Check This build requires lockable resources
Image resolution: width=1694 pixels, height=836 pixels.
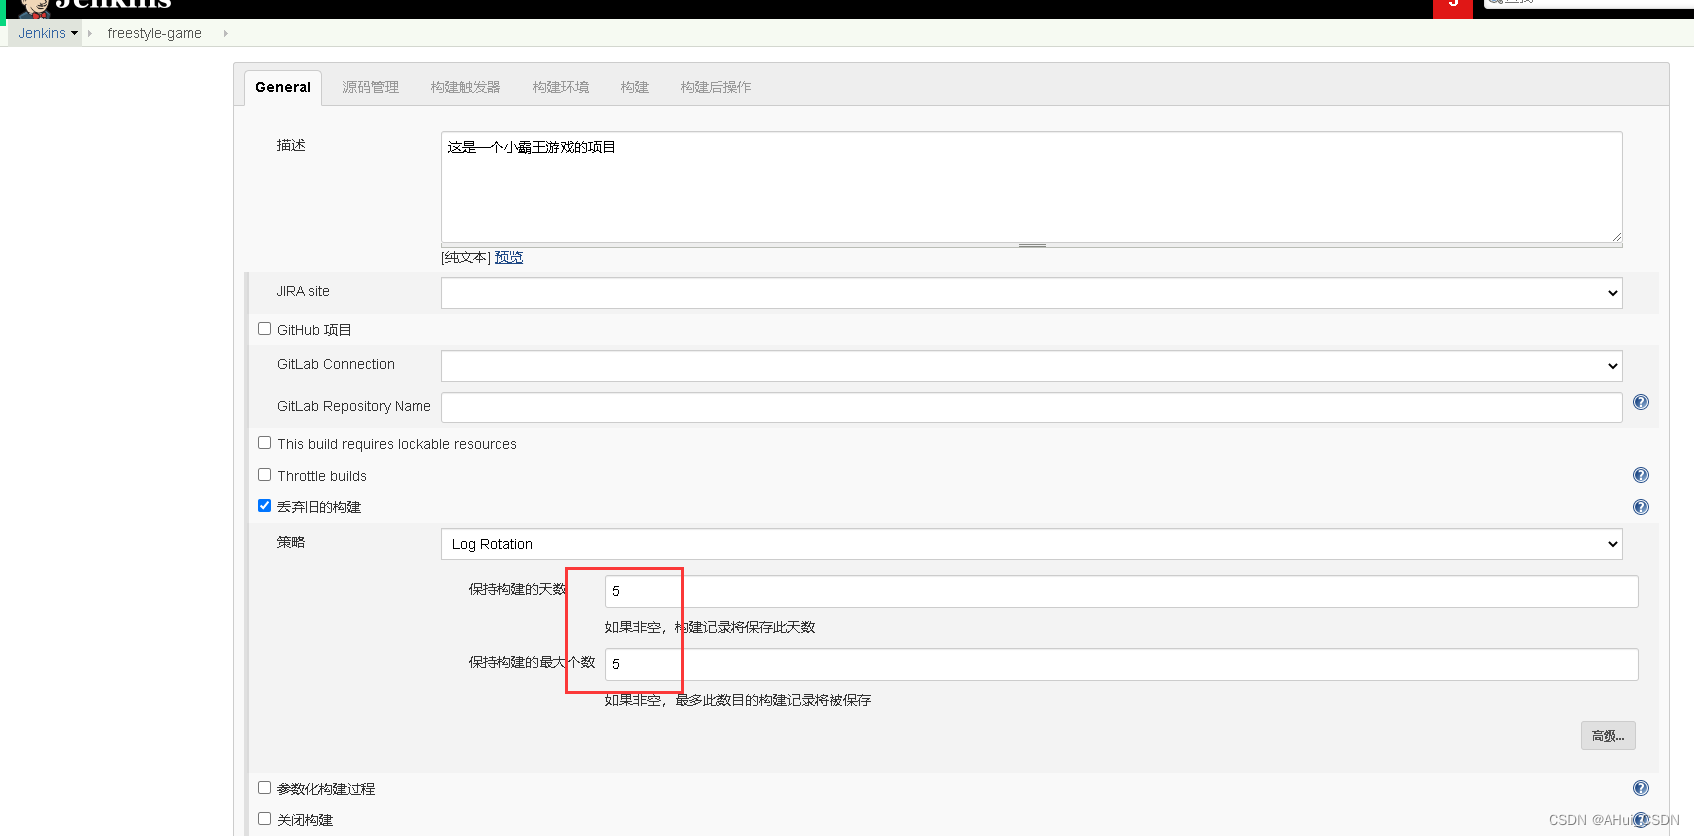265,443
